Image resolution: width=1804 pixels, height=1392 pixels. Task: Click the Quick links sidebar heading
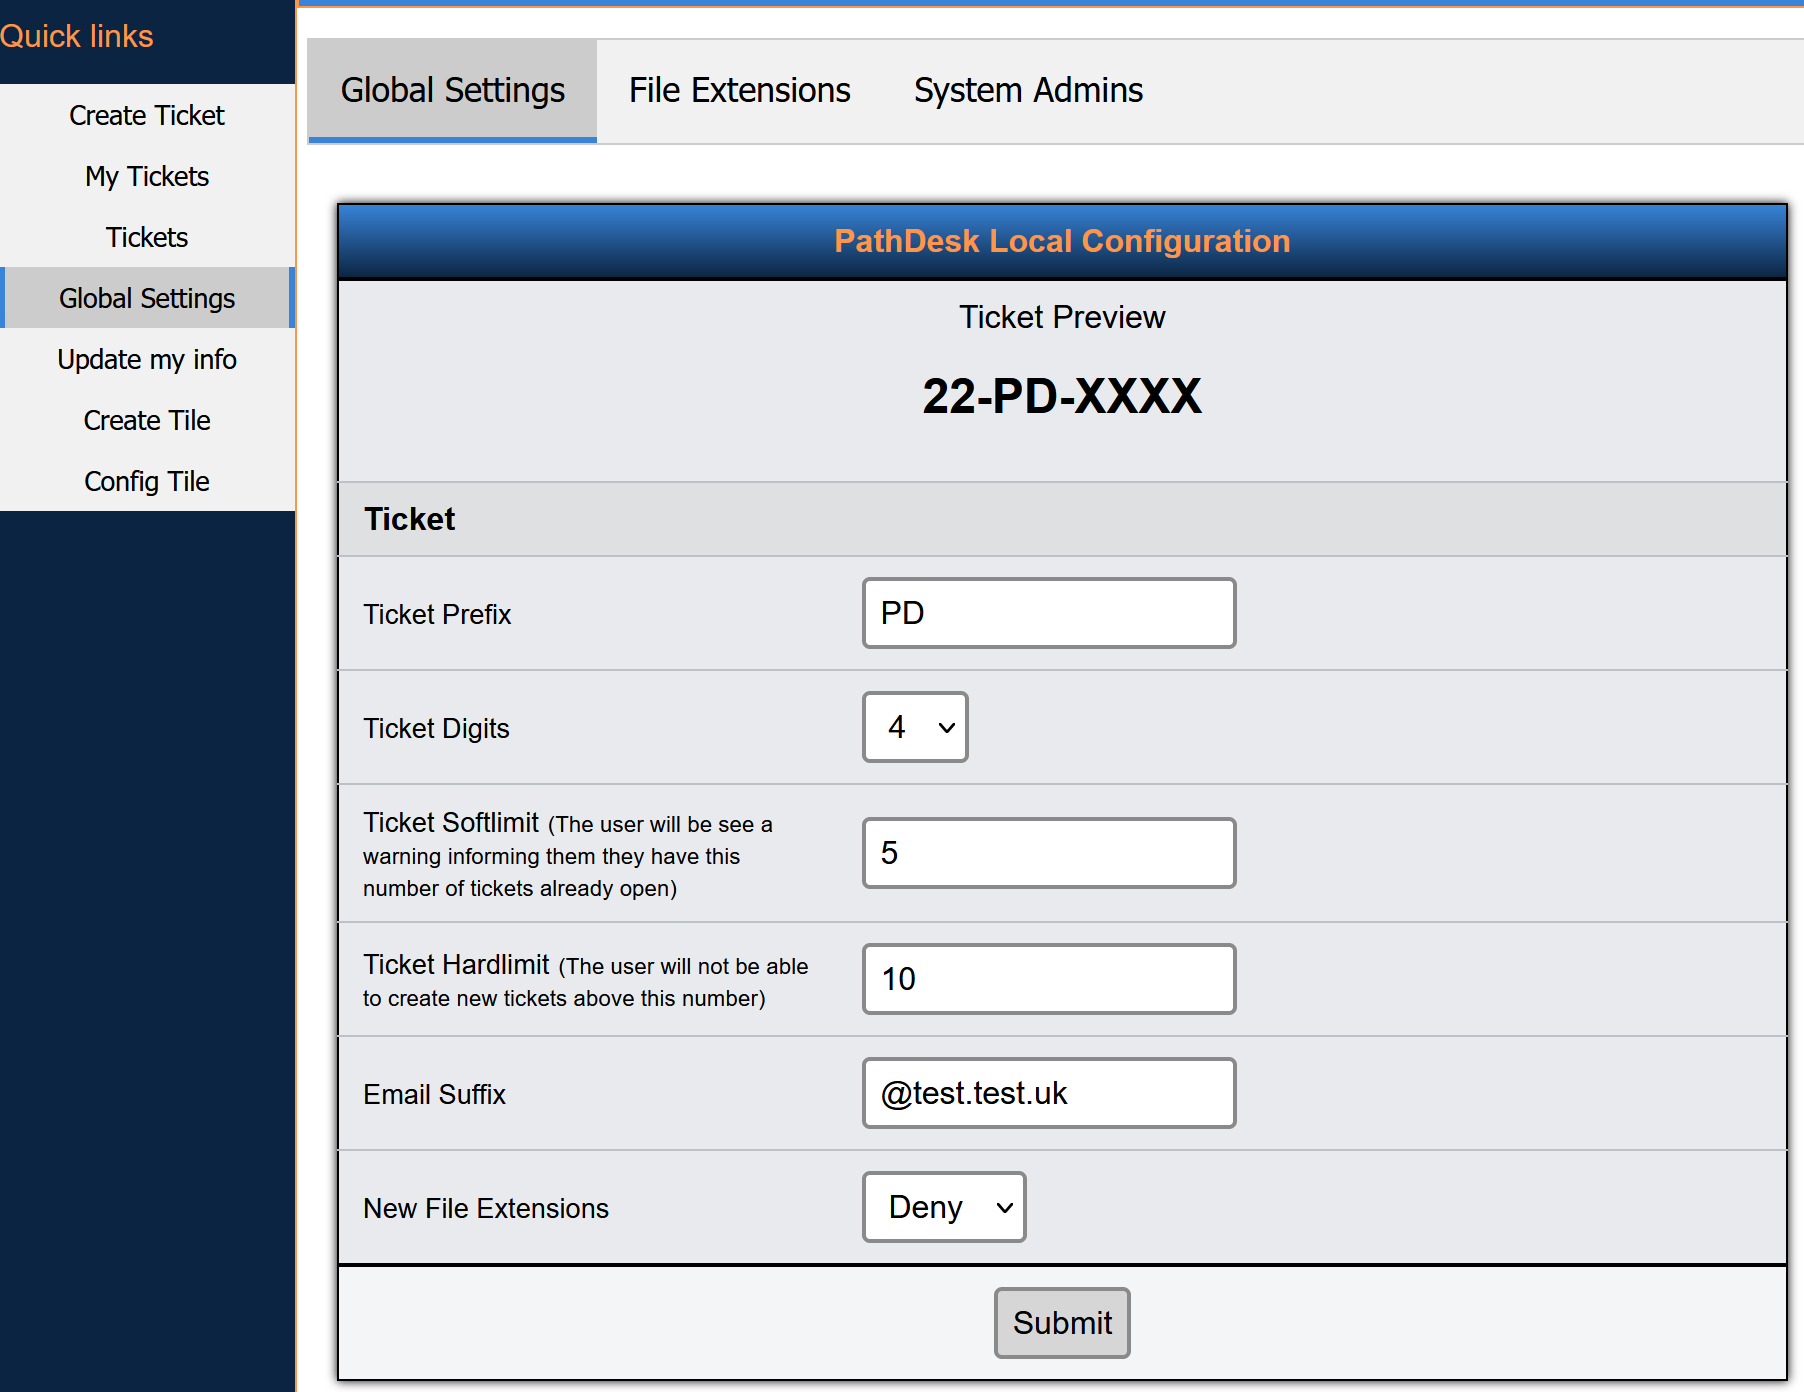[x=77, y=37]
